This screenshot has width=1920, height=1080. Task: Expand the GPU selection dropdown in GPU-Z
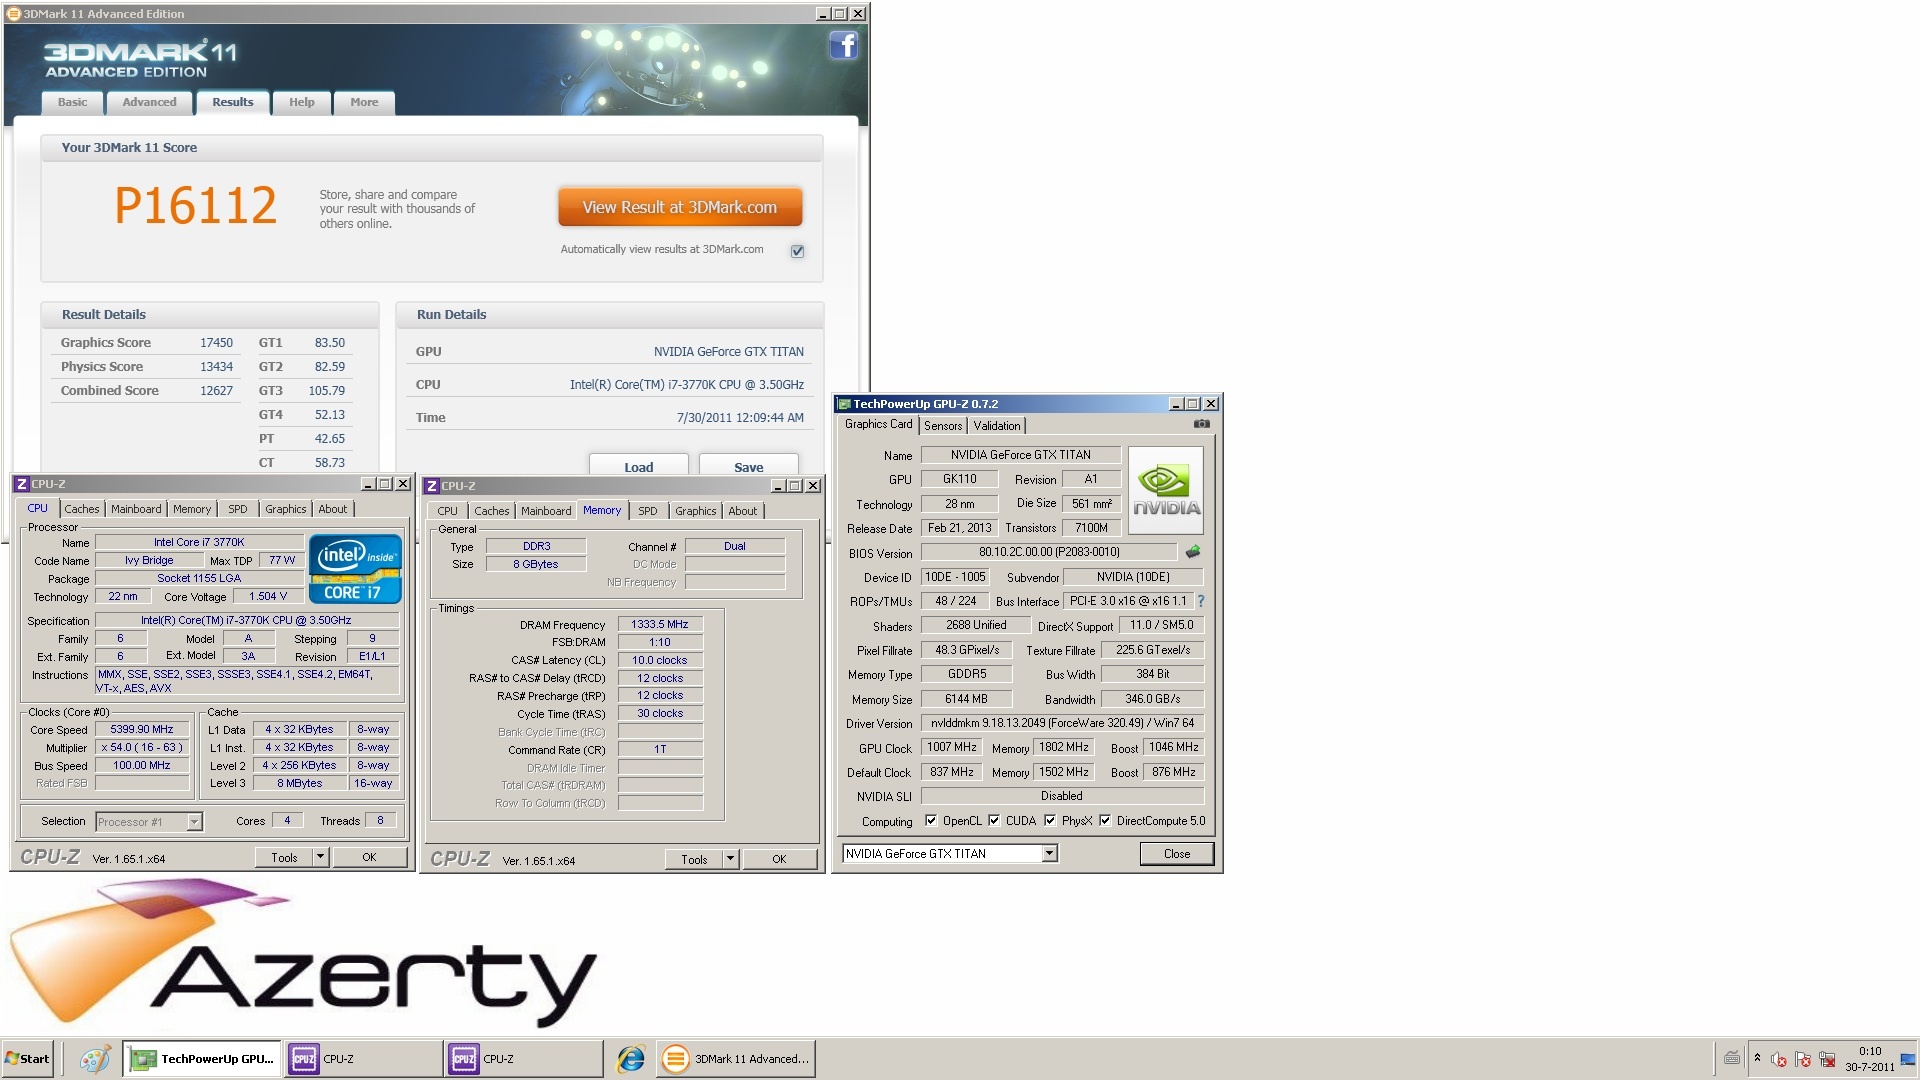coord(1049,854)
